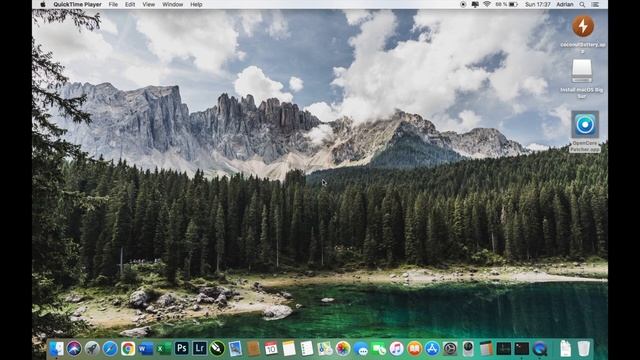Open Messages from the Dock
640x360 pixels.
(x=361, y=349)
